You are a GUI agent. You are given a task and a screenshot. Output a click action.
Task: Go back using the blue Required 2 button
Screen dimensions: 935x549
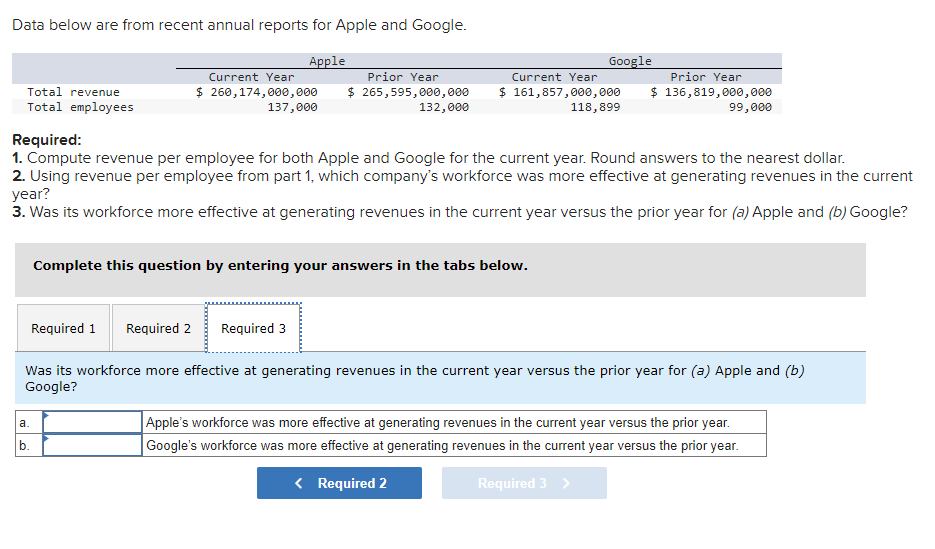339,483
